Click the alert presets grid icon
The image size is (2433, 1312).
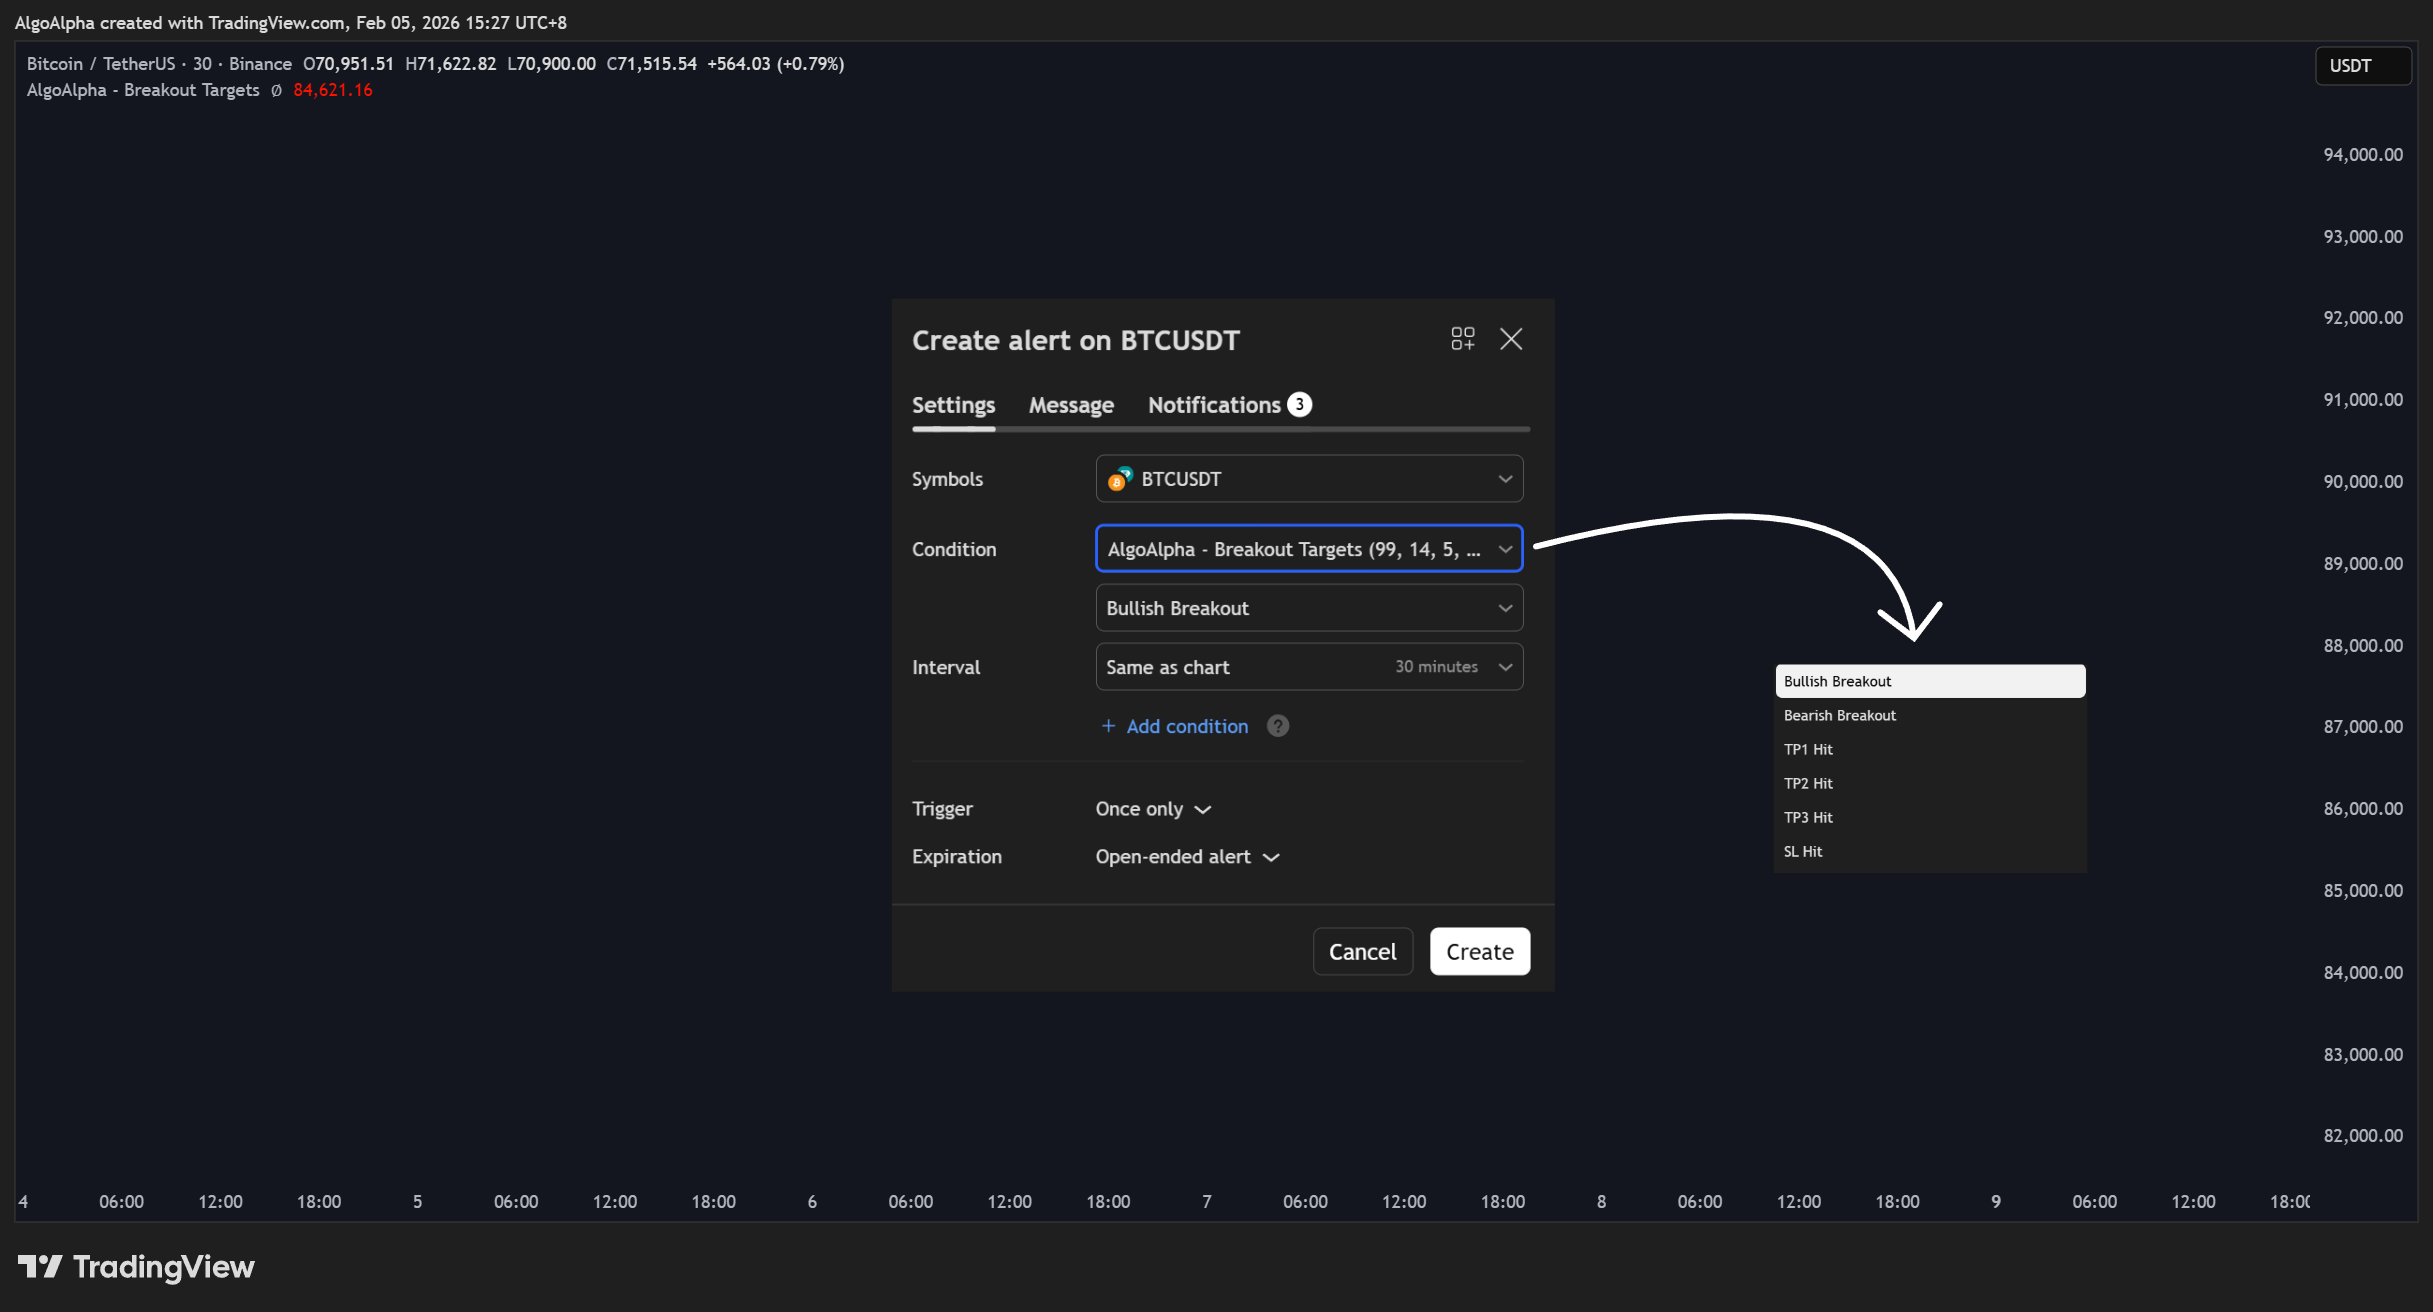point(1462,339)
